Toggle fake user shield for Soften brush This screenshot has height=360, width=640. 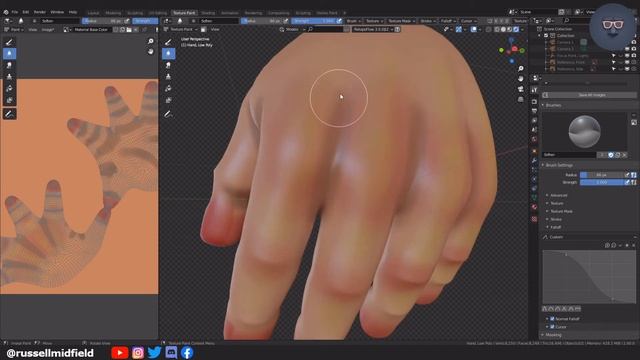pos(611,155)
